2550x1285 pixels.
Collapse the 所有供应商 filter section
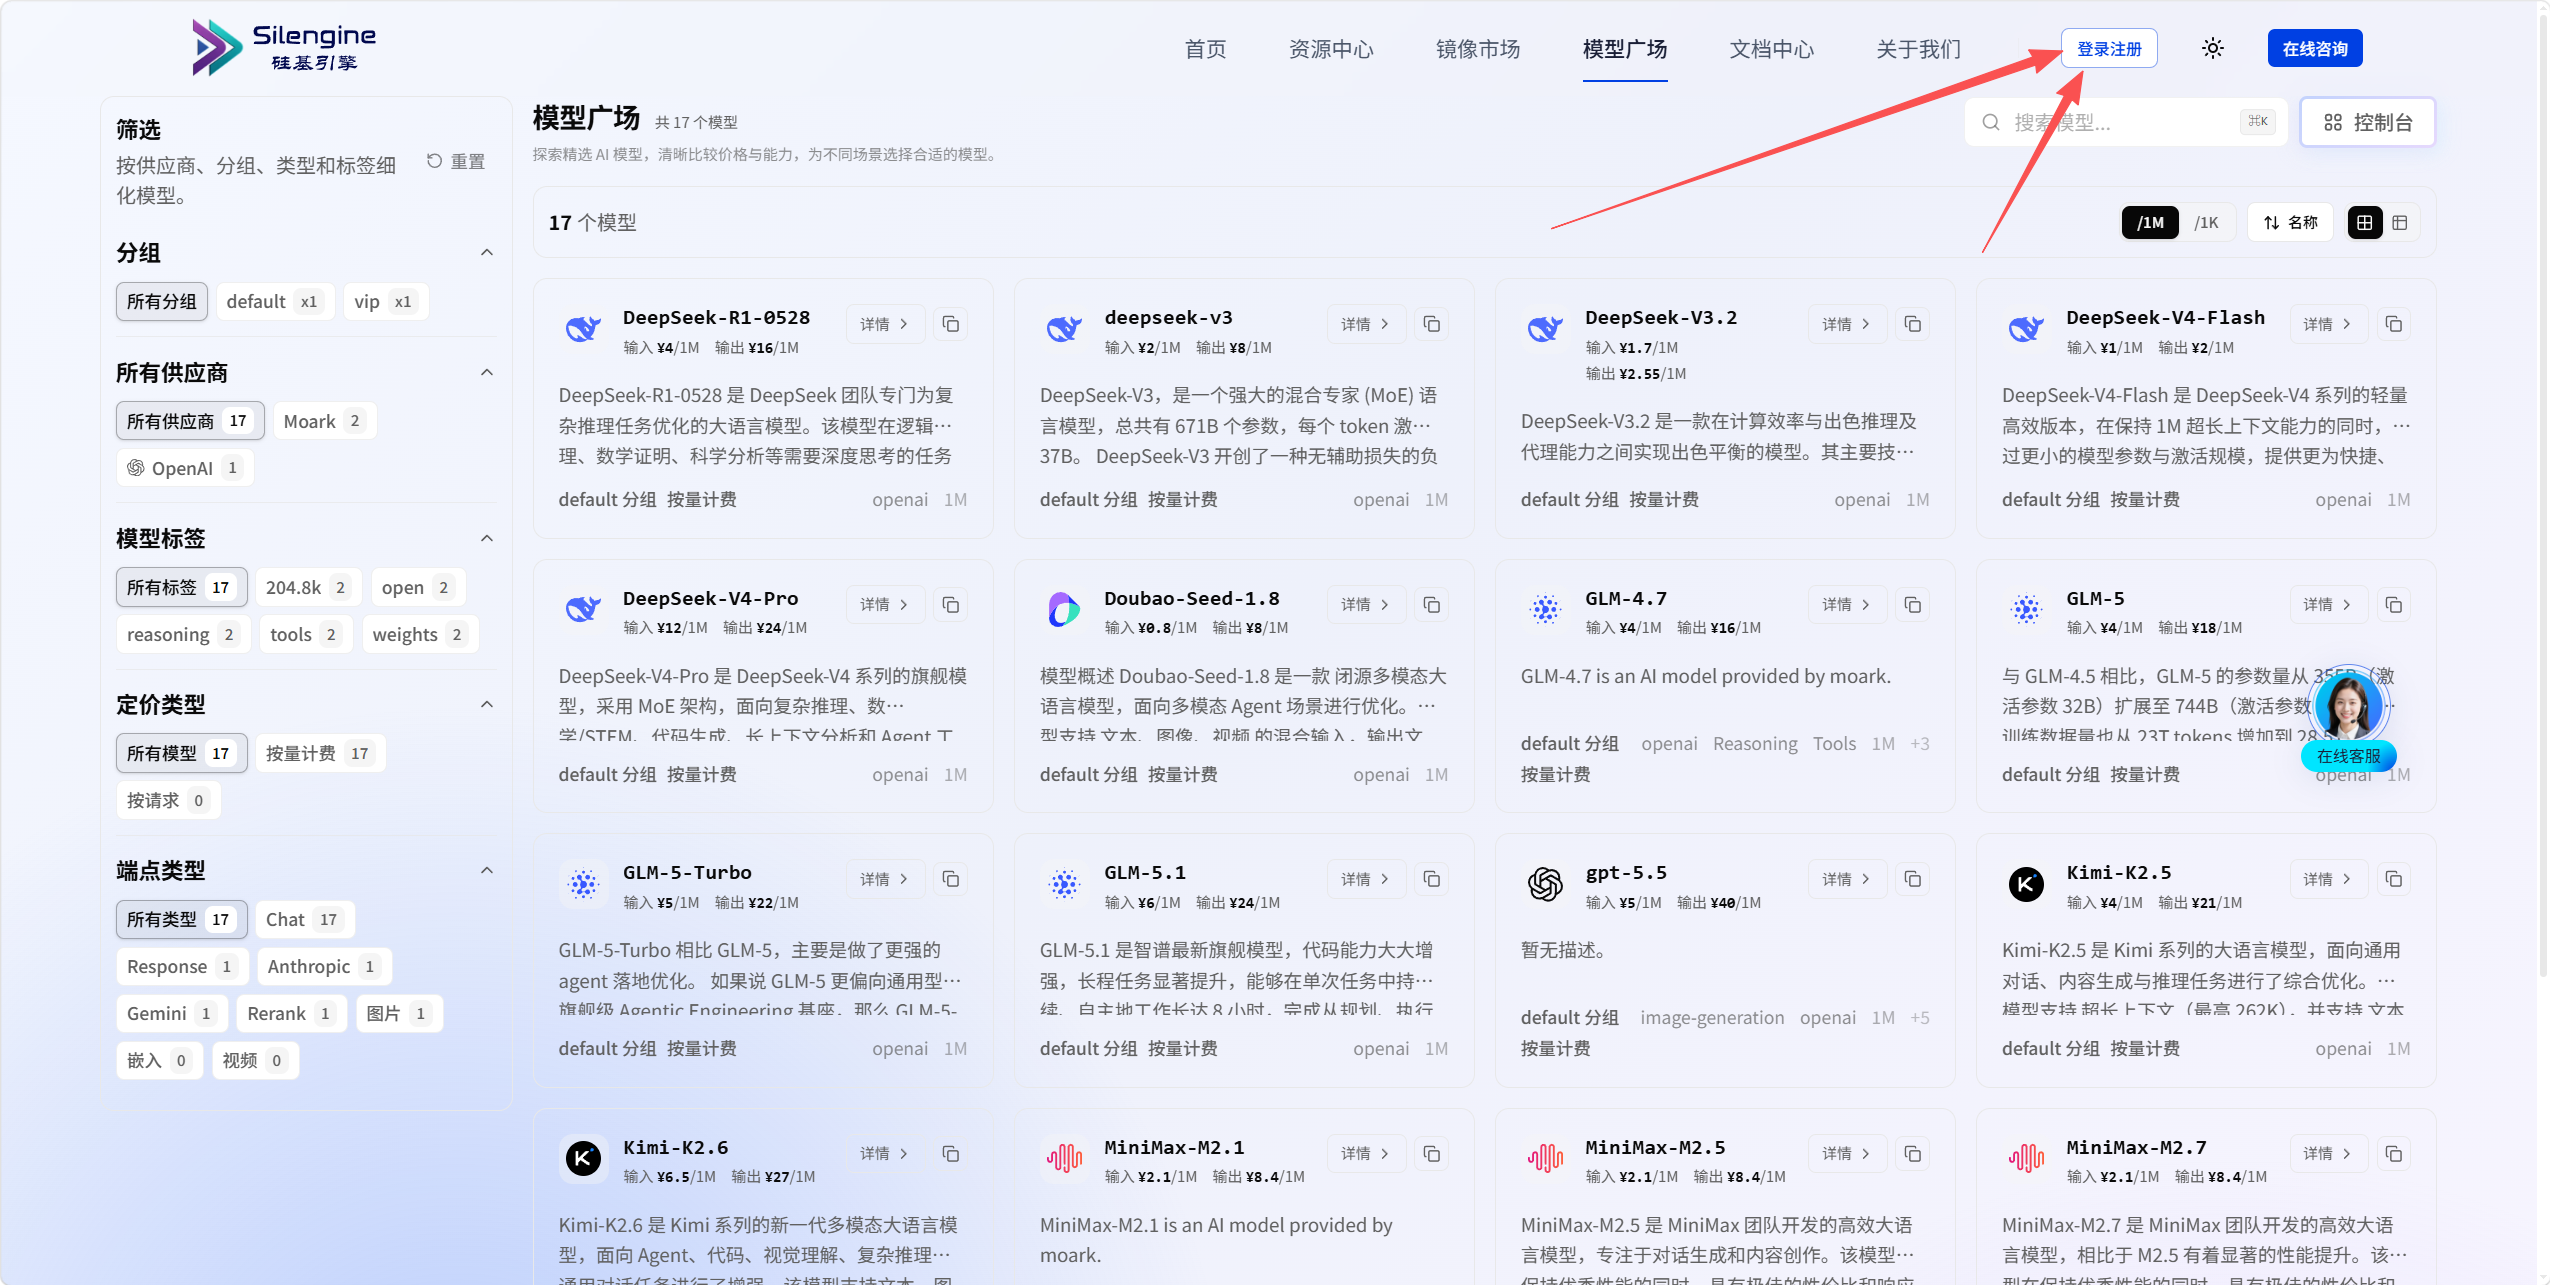[x=487, y=372]
